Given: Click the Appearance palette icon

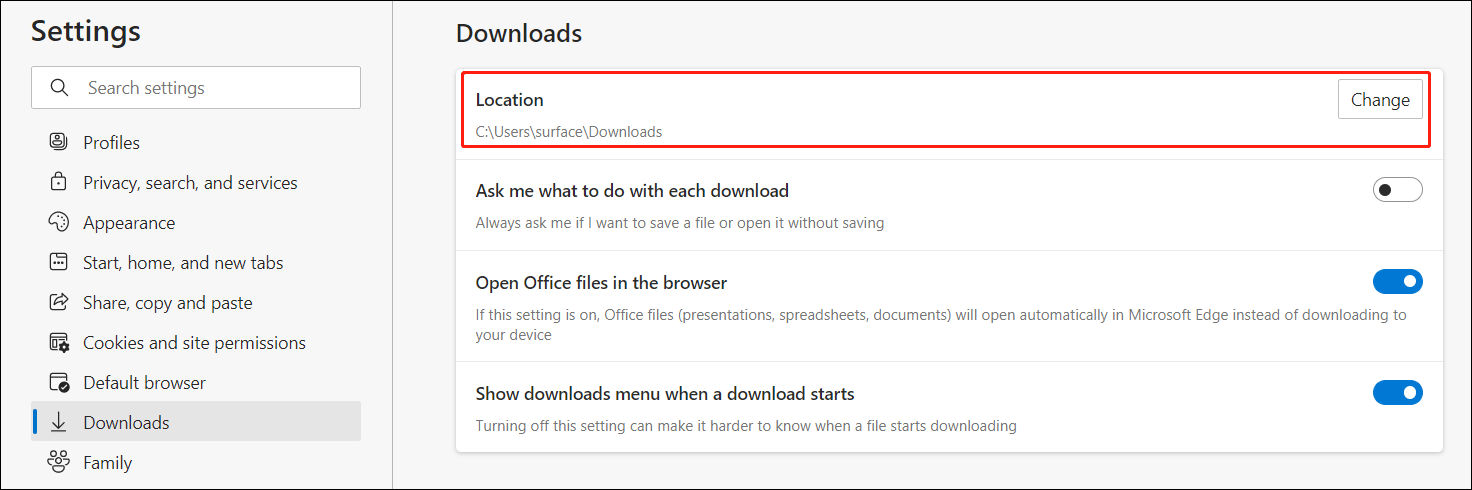Looking at the screenshot, I should [58, 222].
